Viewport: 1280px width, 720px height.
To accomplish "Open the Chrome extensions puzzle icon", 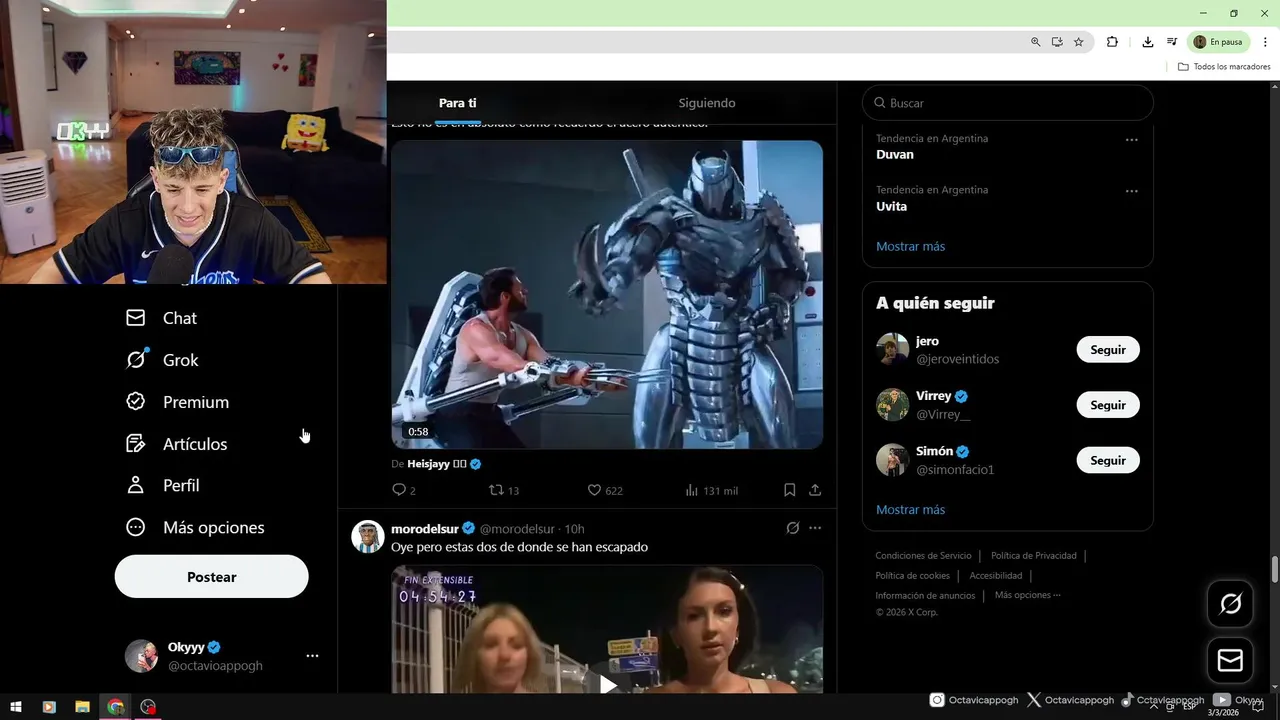I will 1112,42.
